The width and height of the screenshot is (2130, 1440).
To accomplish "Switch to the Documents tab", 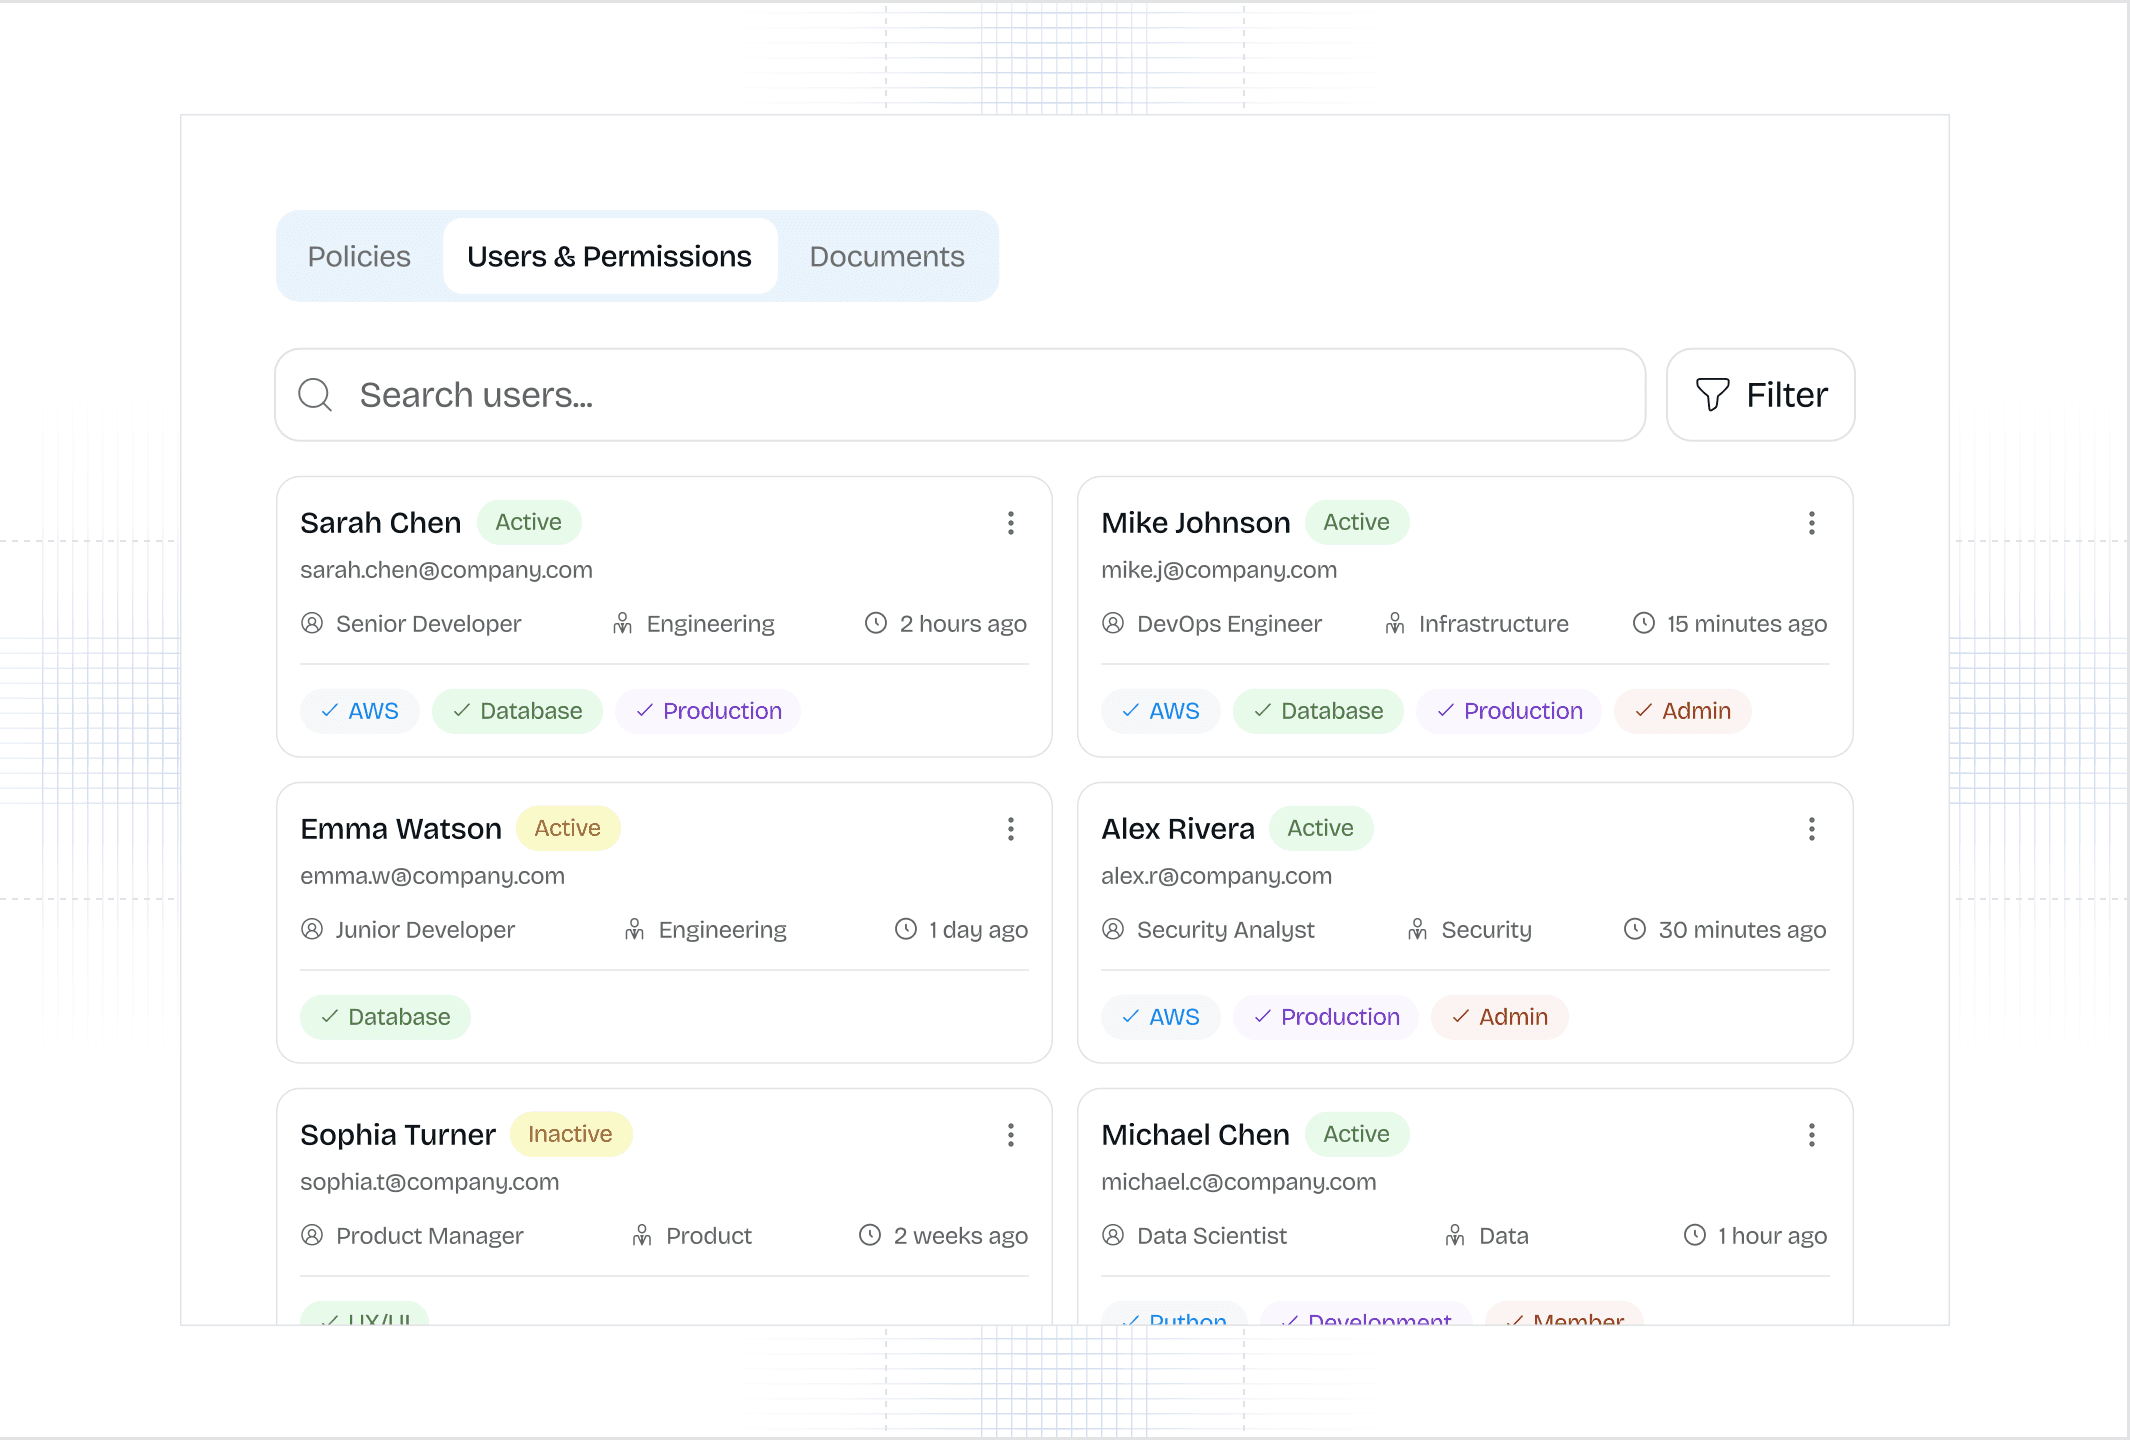I will click(886, 257).
